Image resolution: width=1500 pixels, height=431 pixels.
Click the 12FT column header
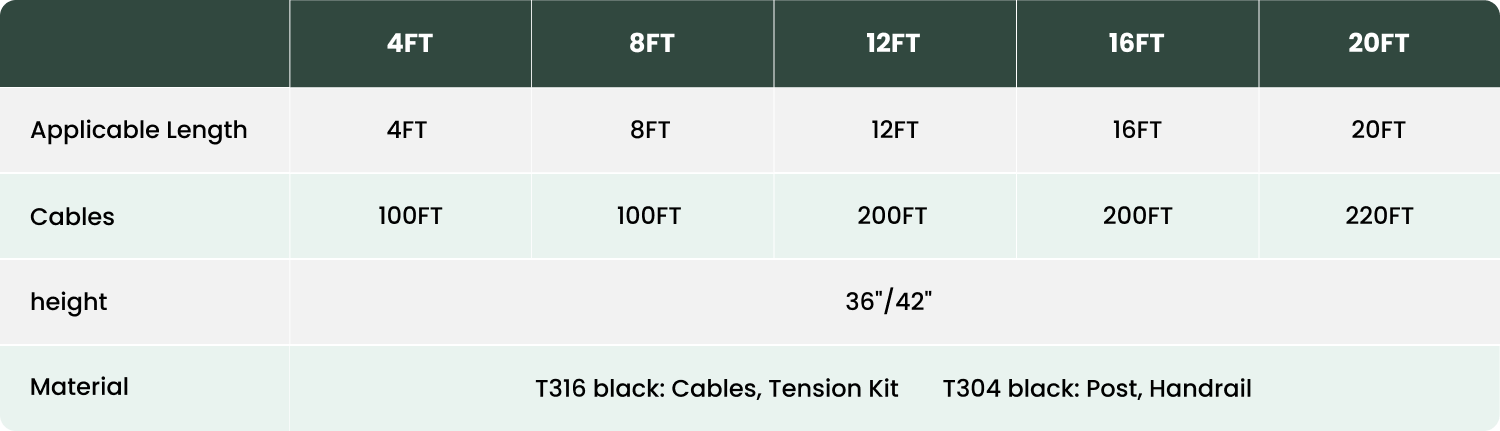click(x=892, y=44)
